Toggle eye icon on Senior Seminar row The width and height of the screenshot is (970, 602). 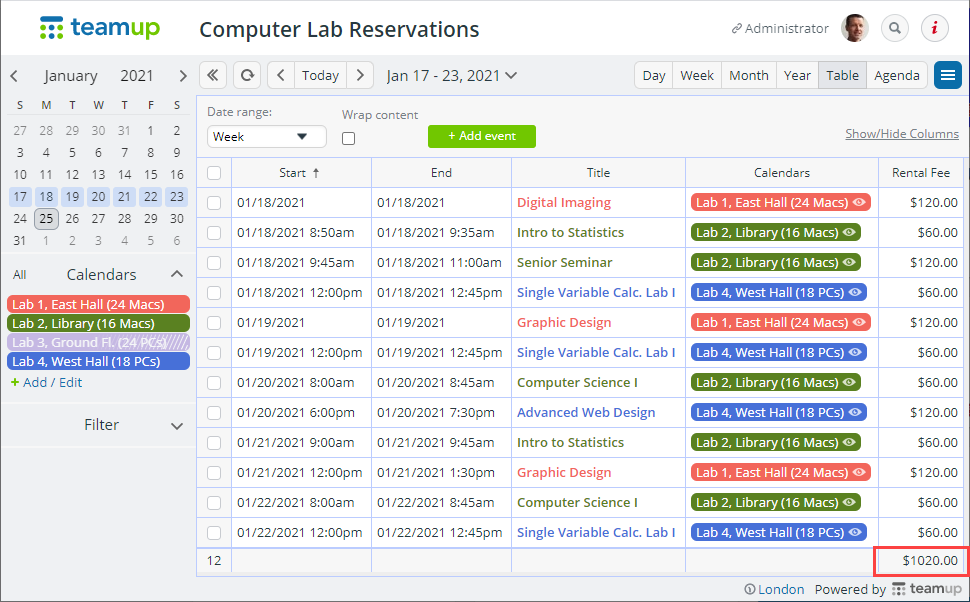(849, 263)
